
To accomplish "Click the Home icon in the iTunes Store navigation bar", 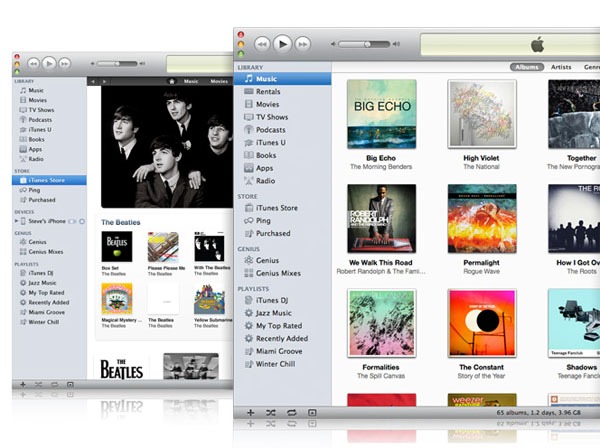I will tap(172, 80).
